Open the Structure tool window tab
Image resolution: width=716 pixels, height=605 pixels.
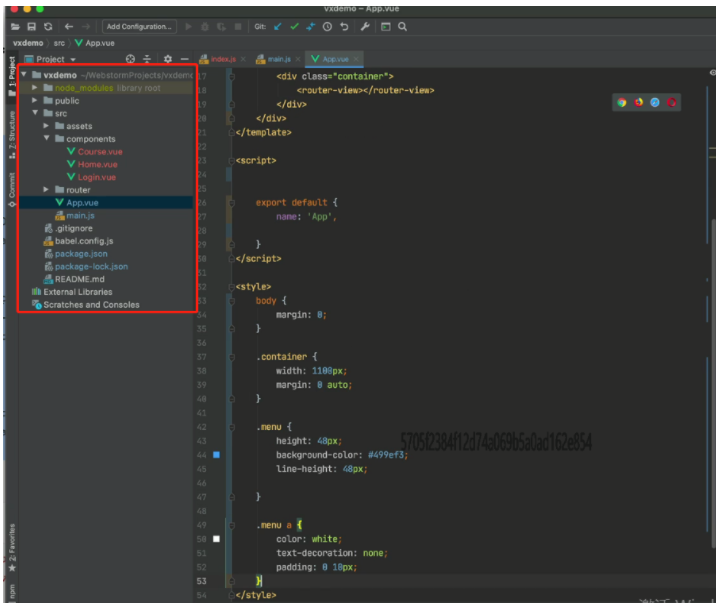coord(12,135)
